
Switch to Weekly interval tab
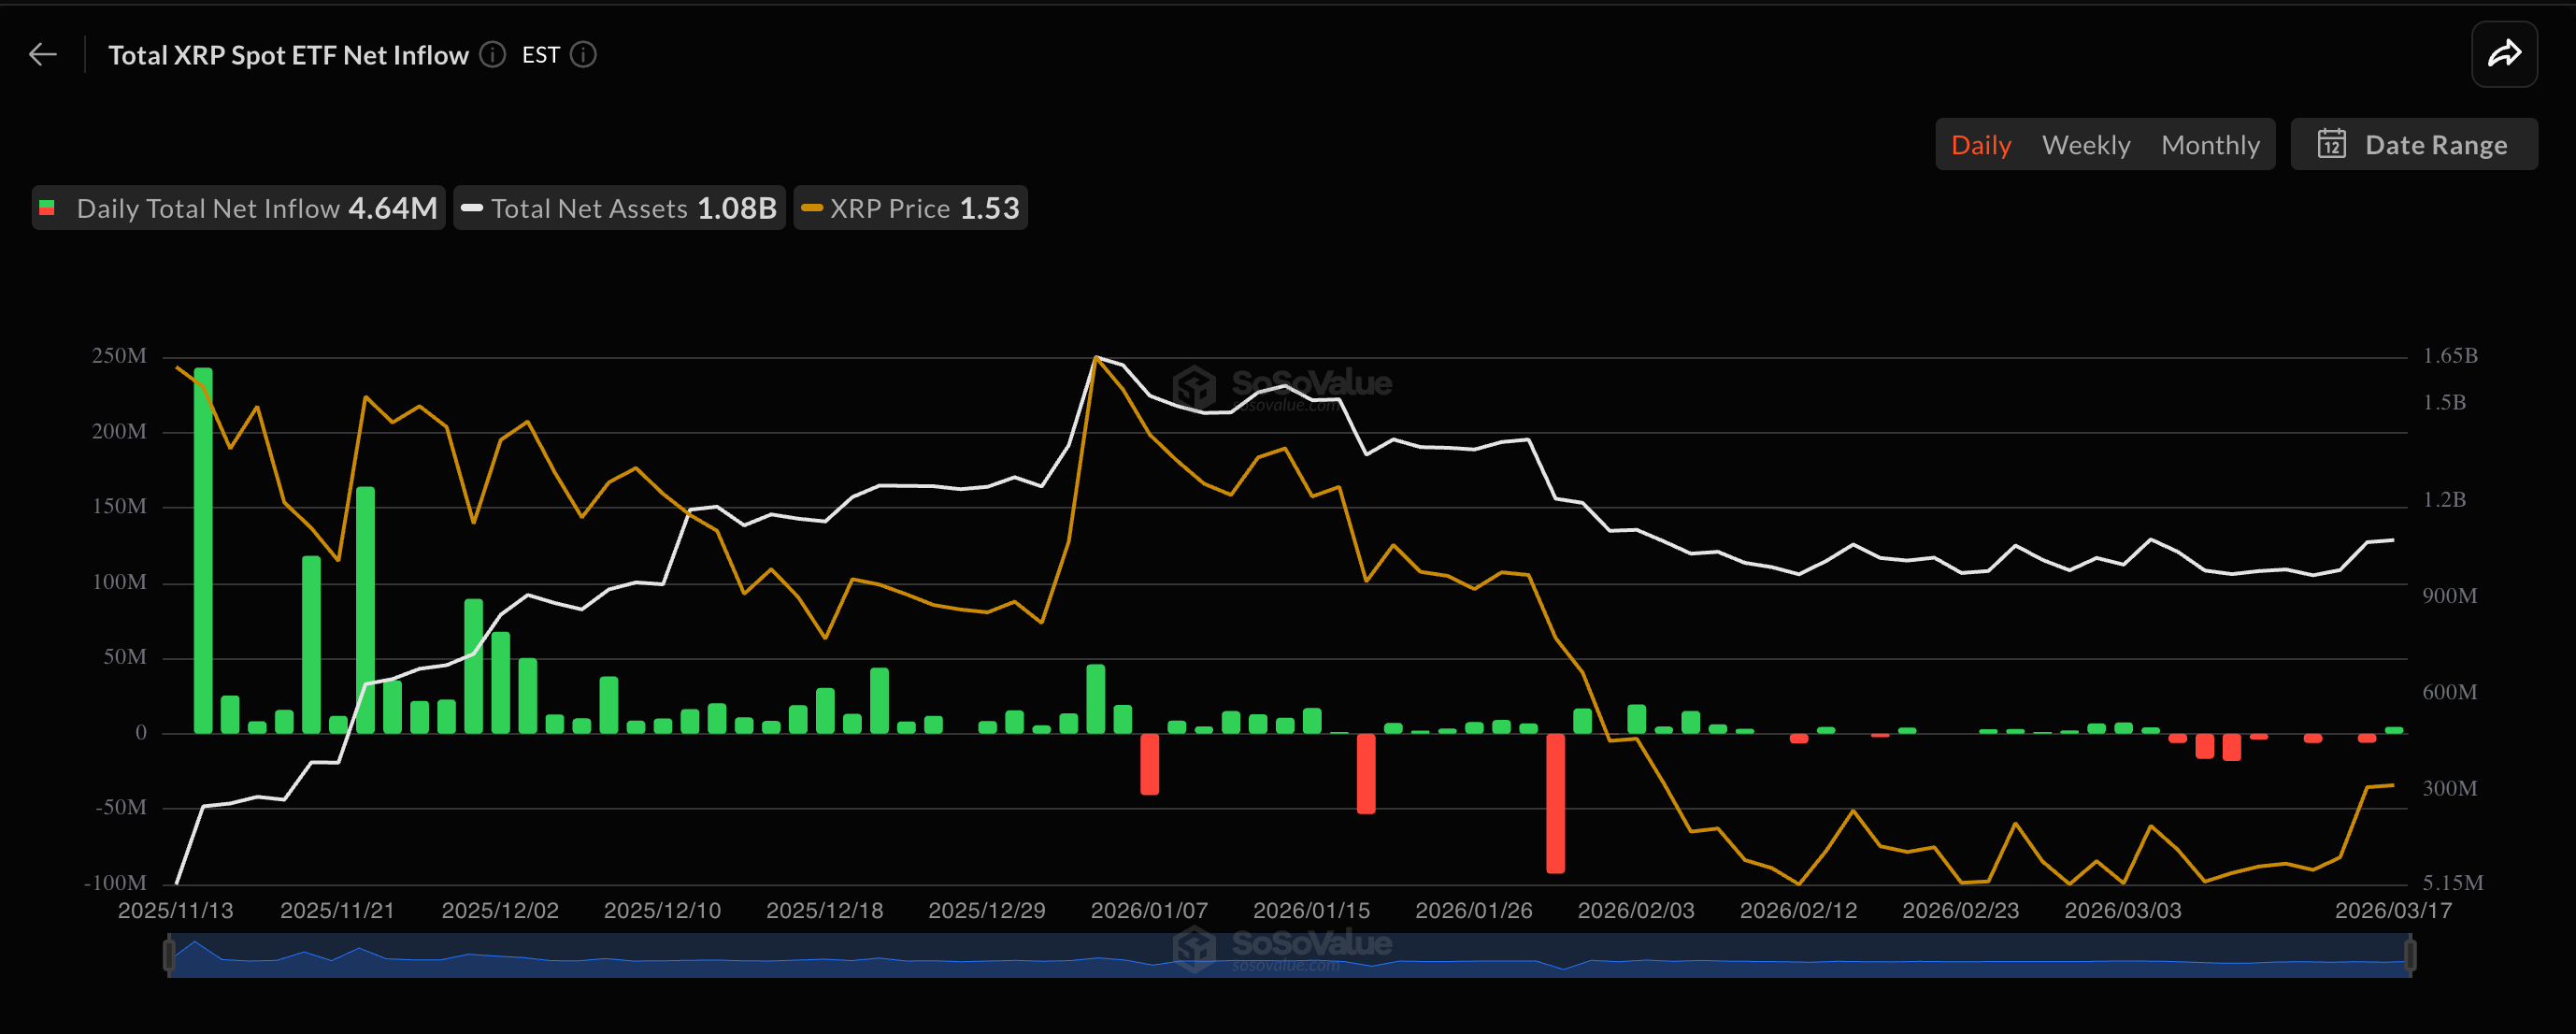[2086, 145]
